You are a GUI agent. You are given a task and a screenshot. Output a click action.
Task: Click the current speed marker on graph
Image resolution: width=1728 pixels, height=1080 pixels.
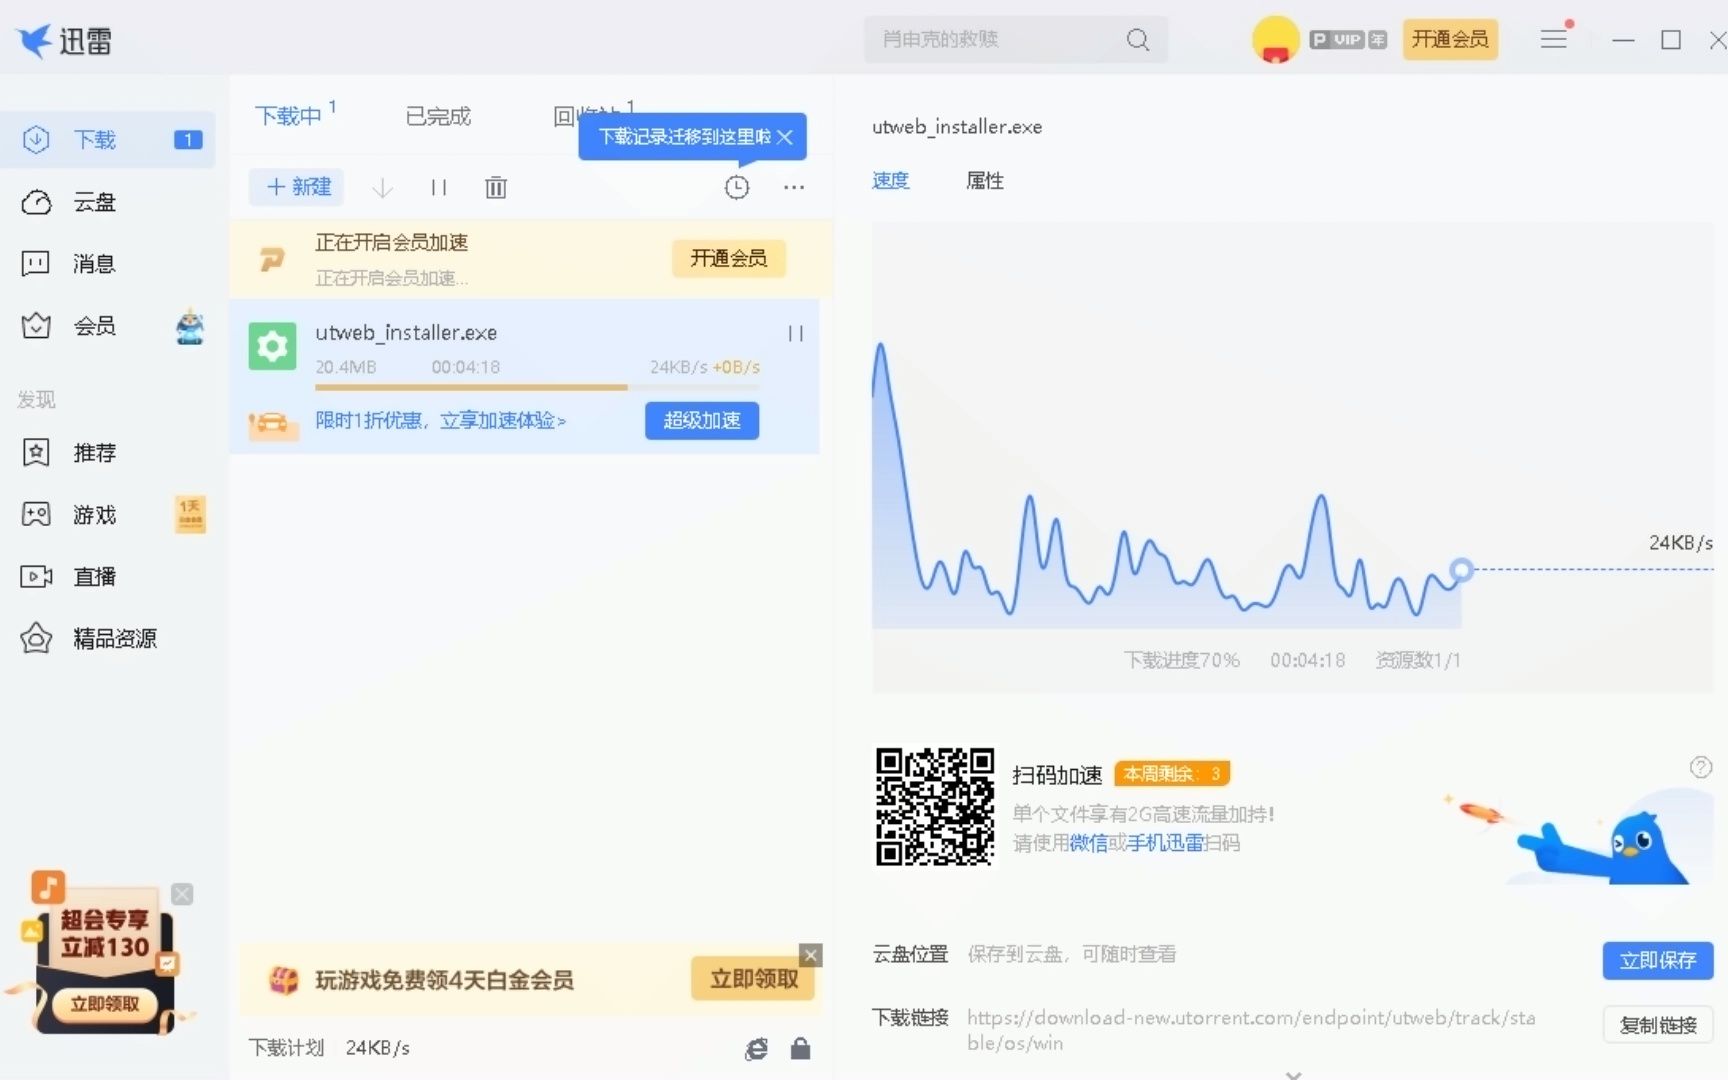(1461, 570)
